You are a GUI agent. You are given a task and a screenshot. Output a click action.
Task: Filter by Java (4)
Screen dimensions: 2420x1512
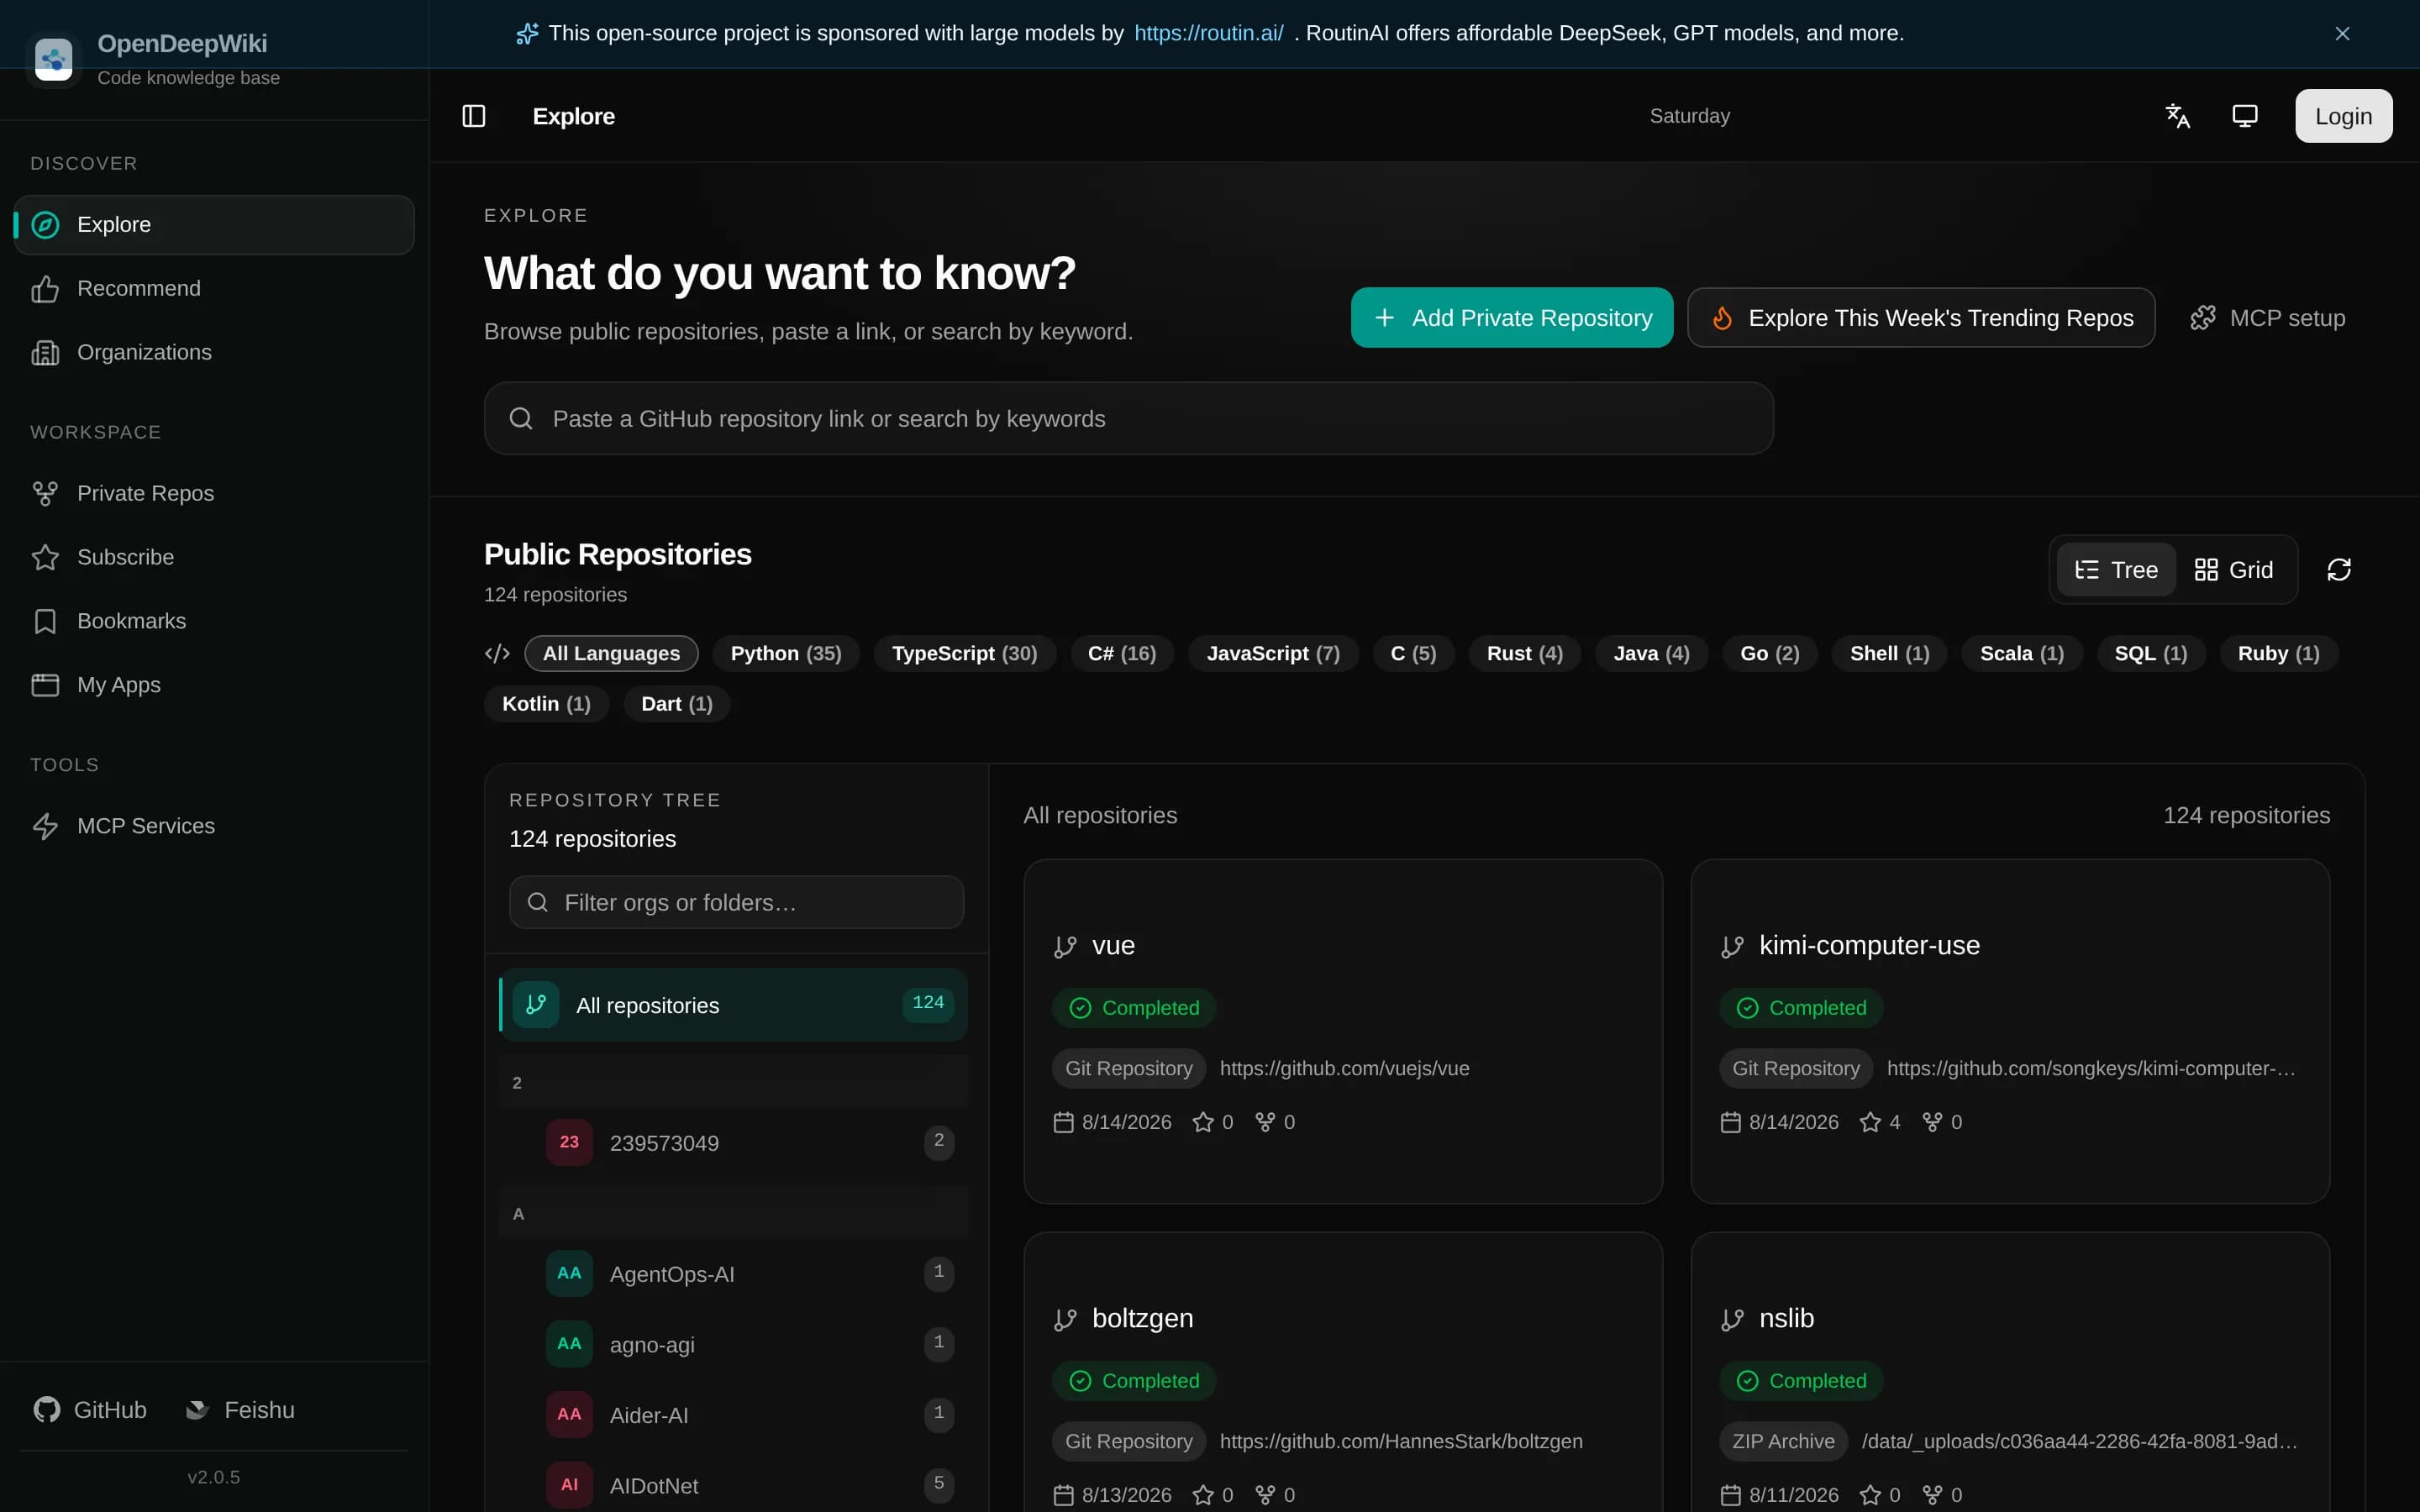pos(1651,653)
